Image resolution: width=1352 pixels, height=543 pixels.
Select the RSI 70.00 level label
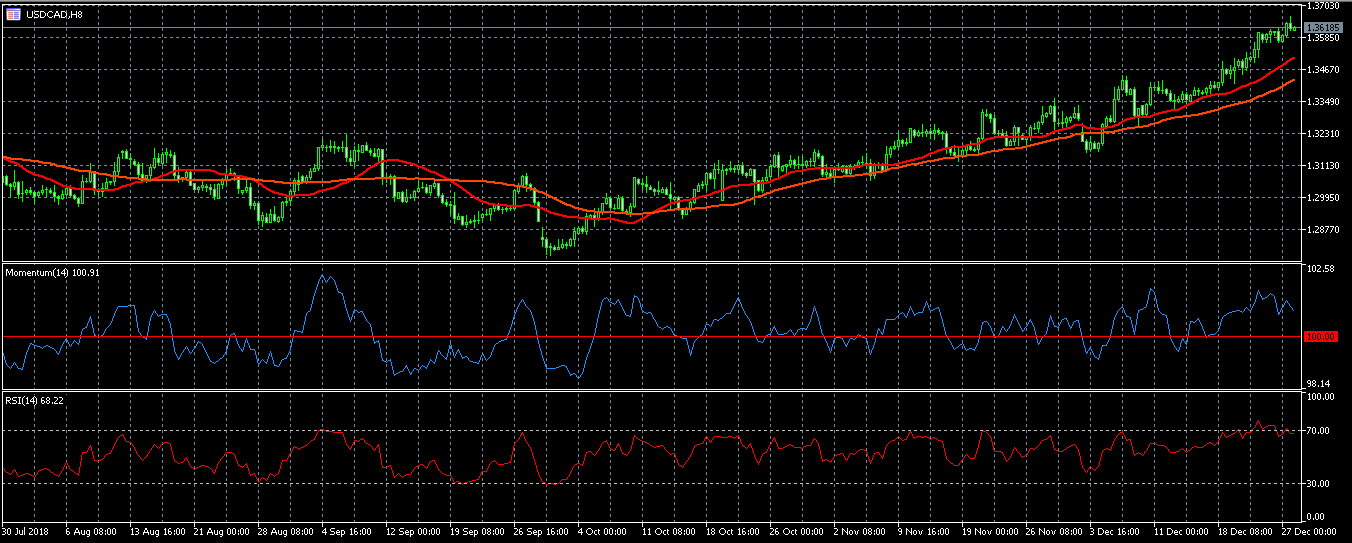pos(1321,431)
